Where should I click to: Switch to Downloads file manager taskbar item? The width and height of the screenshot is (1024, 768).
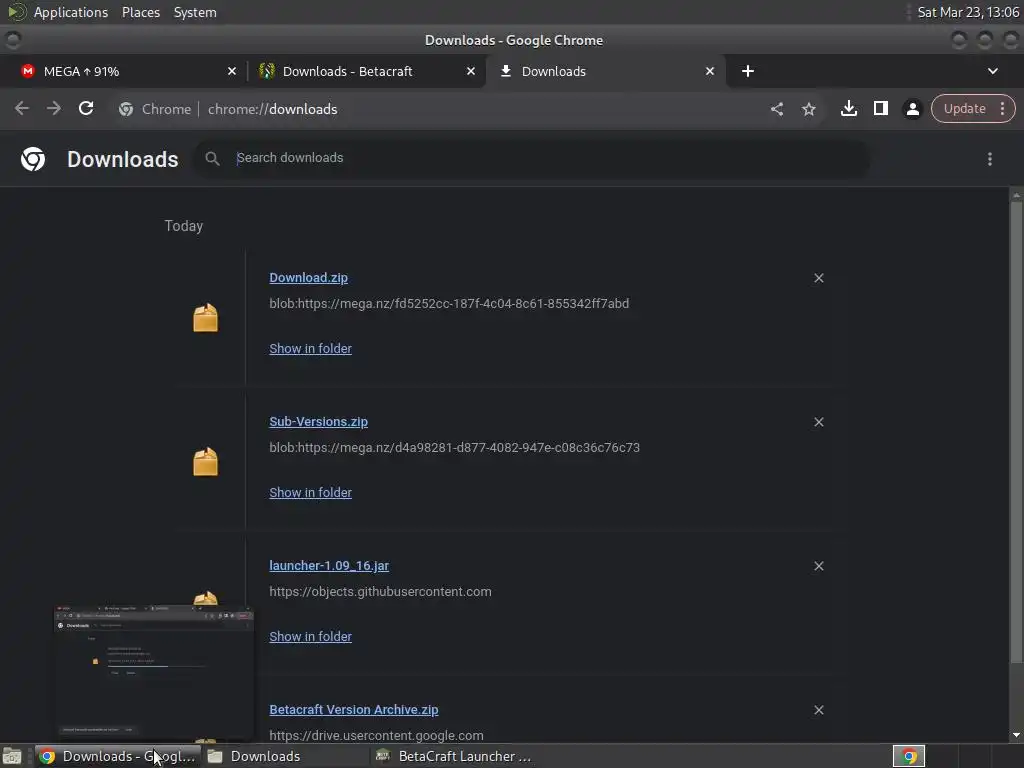tap(285, 756)
